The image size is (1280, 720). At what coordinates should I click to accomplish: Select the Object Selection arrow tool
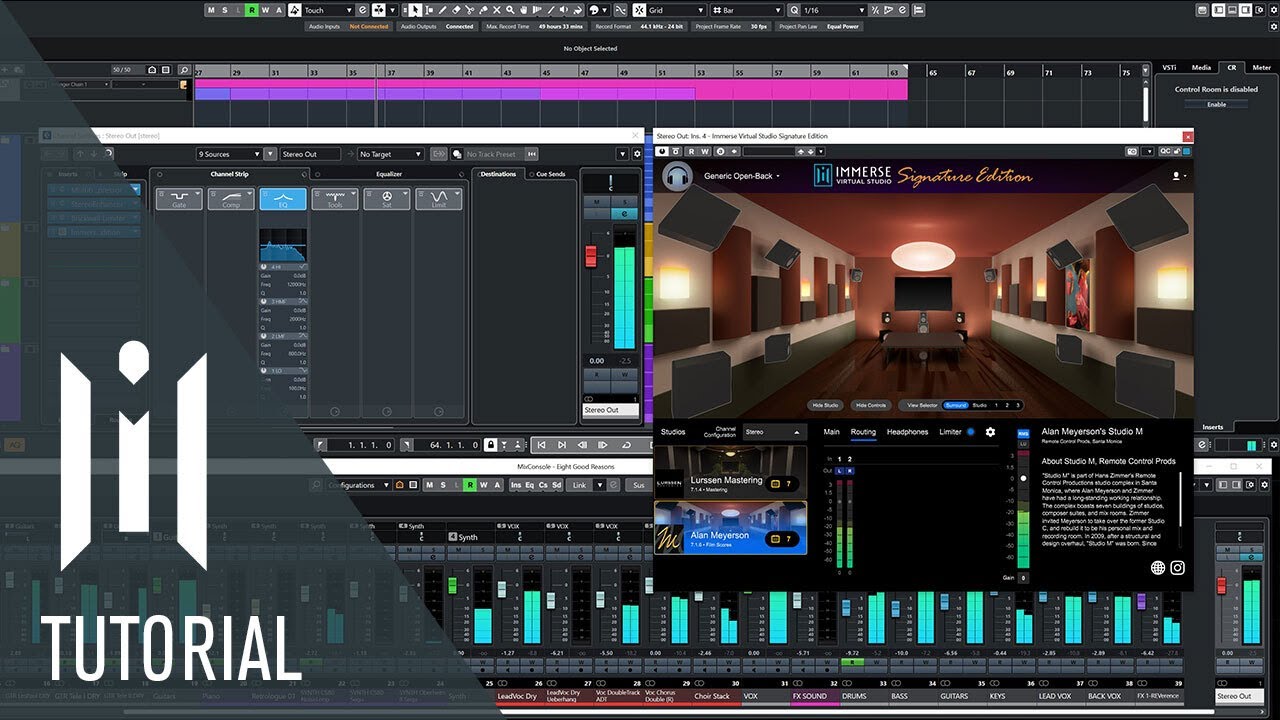(417, 10)
